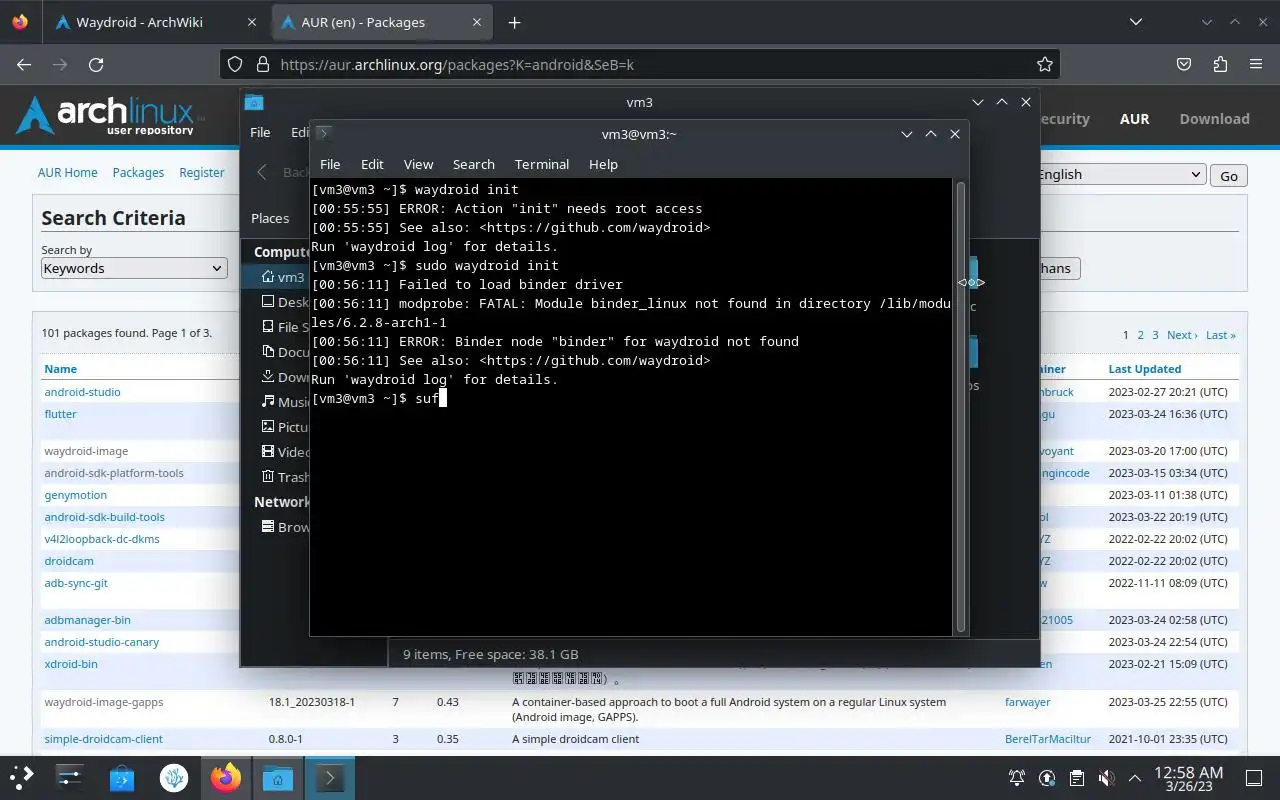Open Help menu in terminal
The image size is (1280, 800).
(603, 164)
